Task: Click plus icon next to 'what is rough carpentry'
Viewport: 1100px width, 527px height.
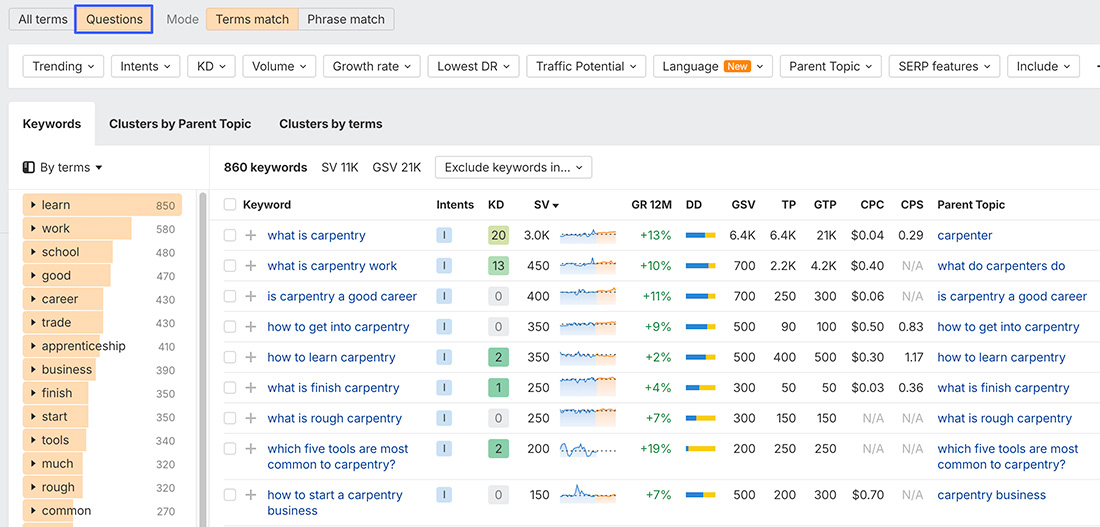Action: [251, 419]
